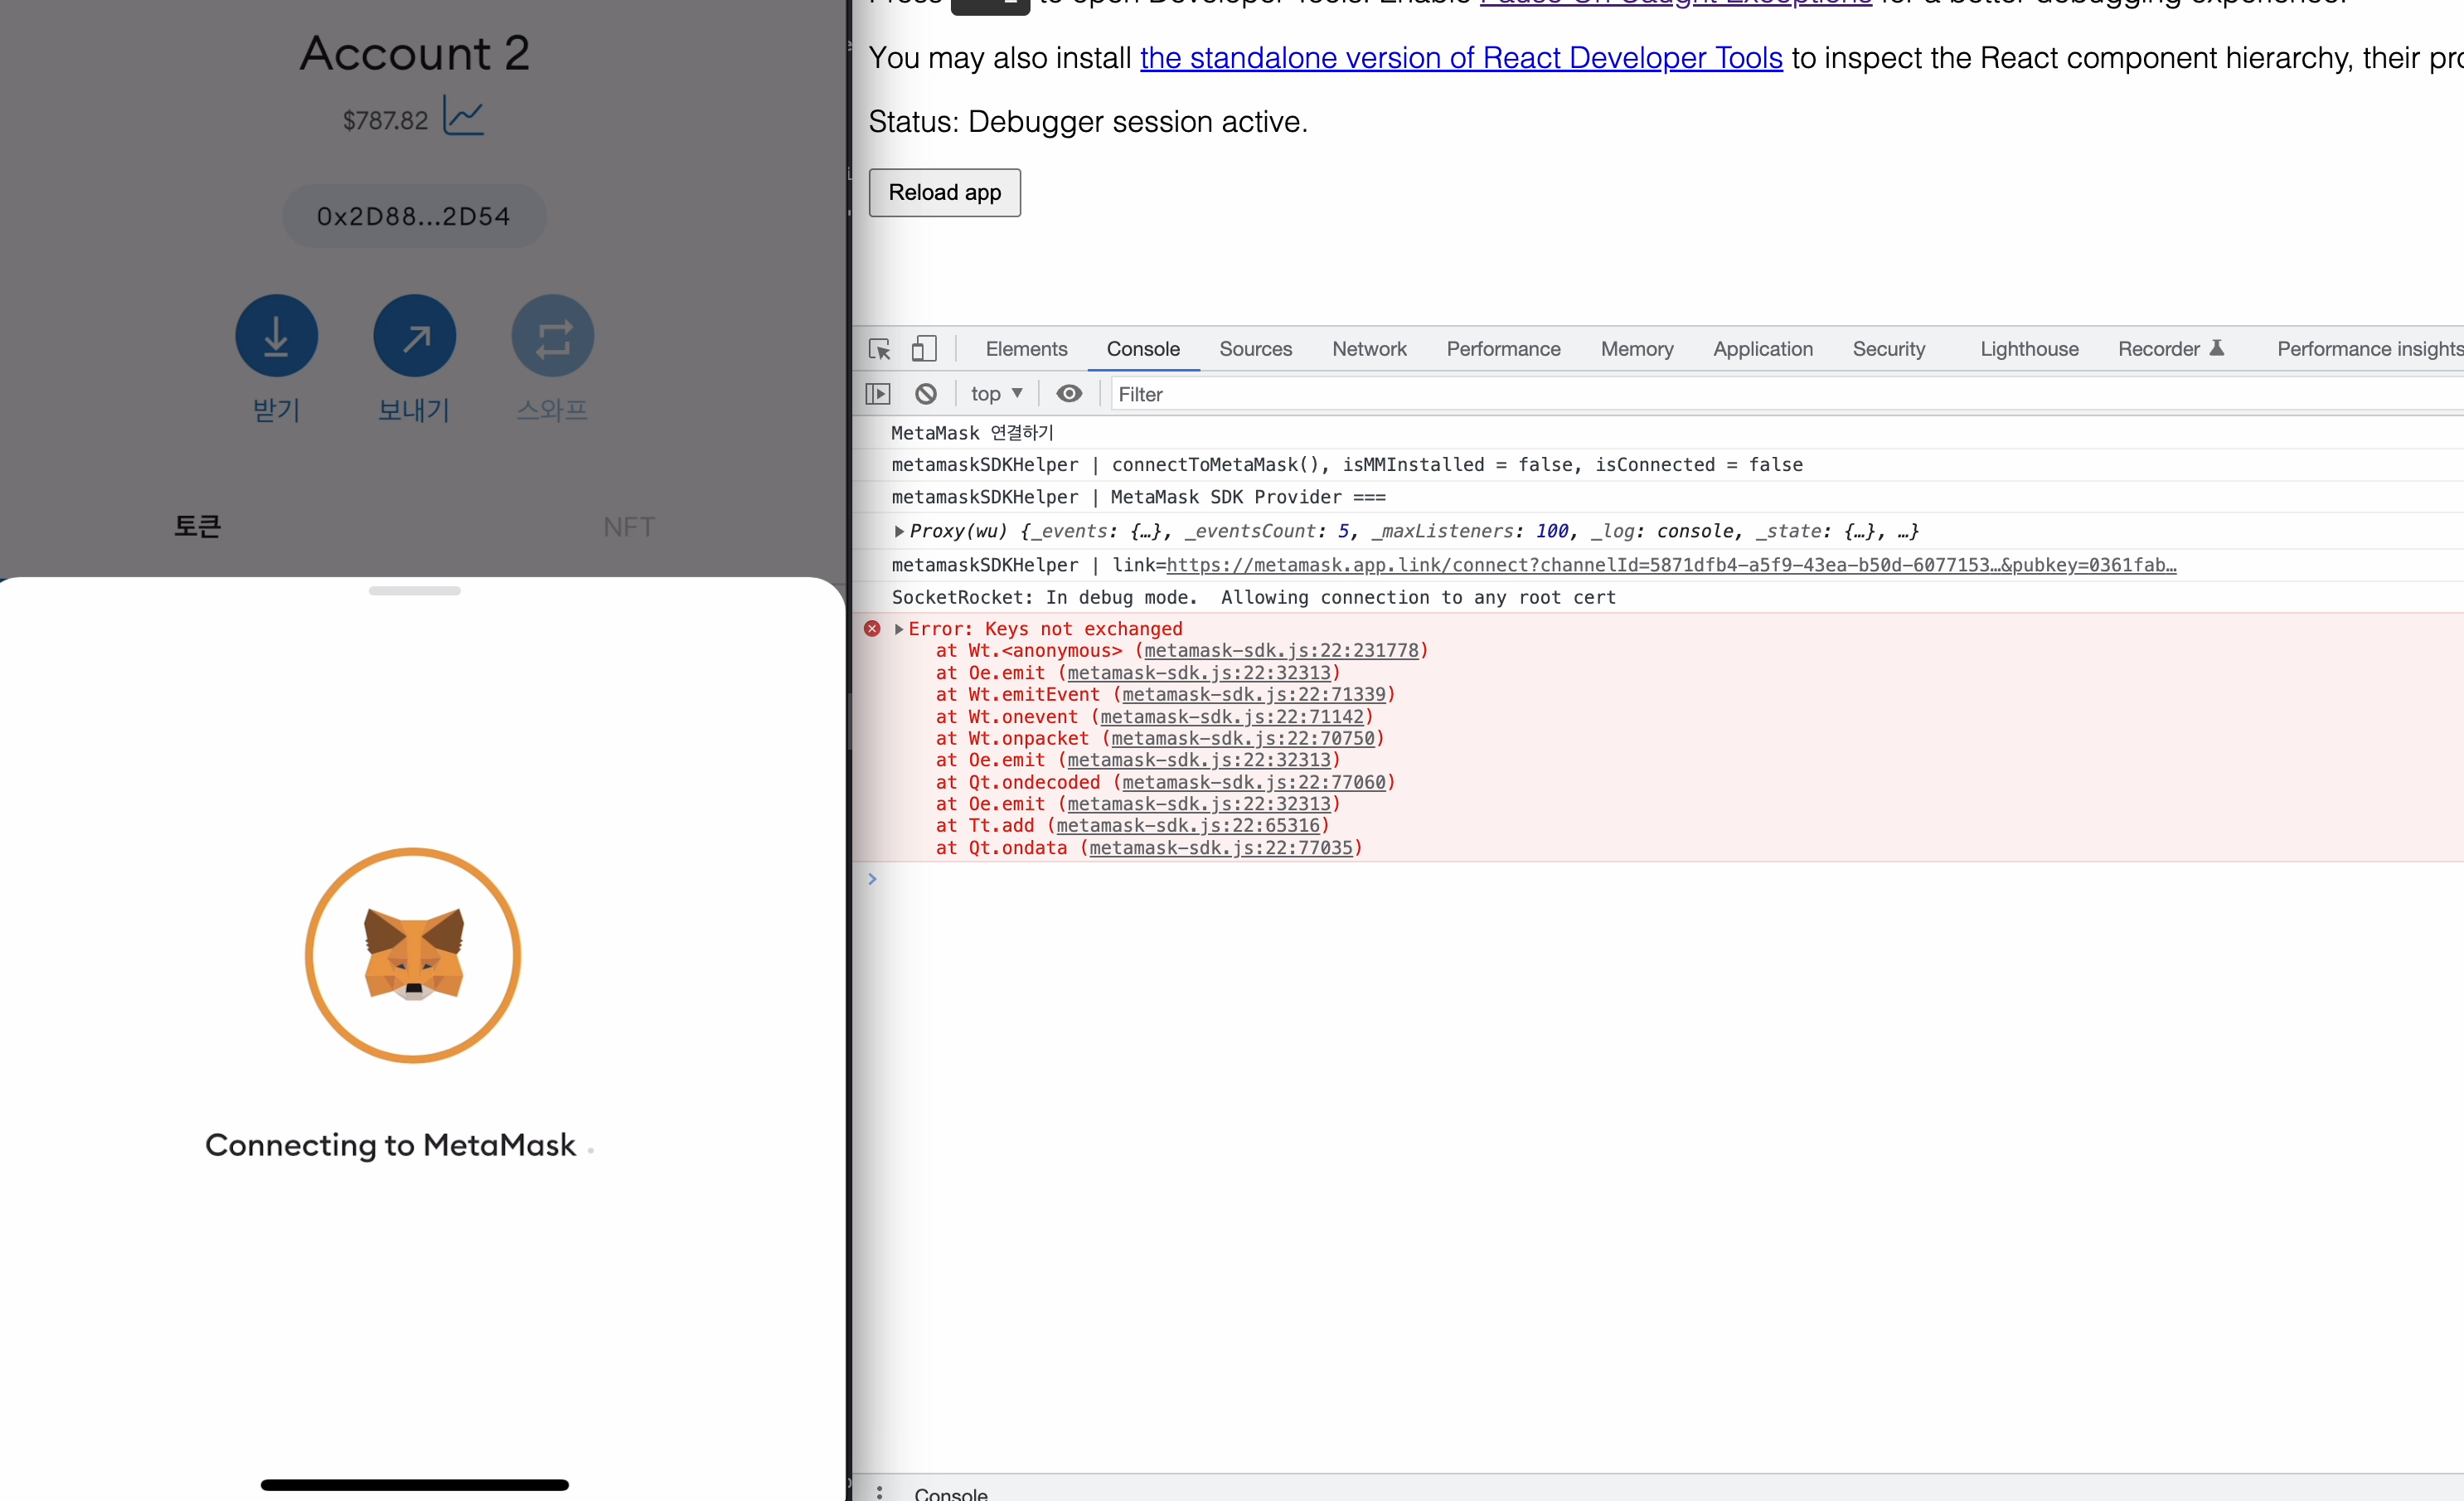The width and height of the screenshot is (2464, 1501).
Task: Expand the Proxy(wu) object
Action: 899,531
